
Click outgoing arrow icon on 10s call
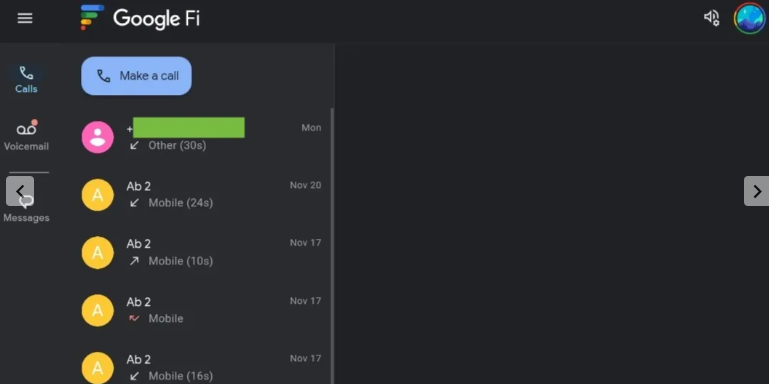134,261
